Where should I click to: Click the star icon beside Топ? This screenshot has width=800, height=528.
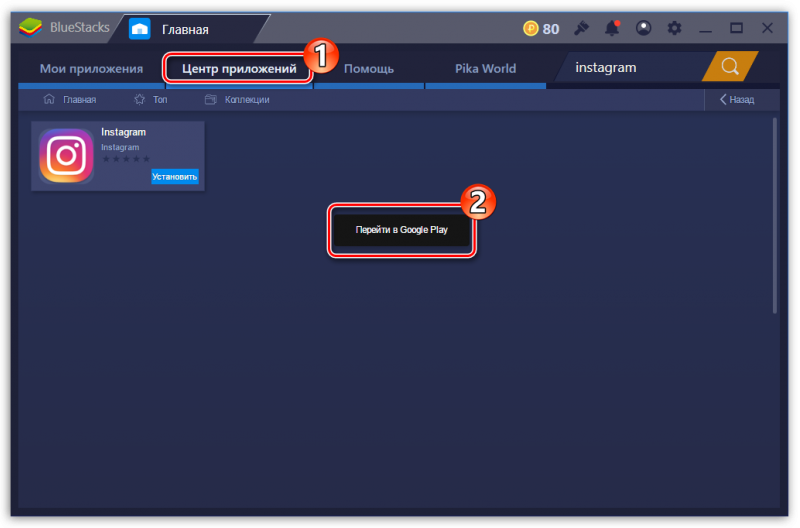pos(139,99)
